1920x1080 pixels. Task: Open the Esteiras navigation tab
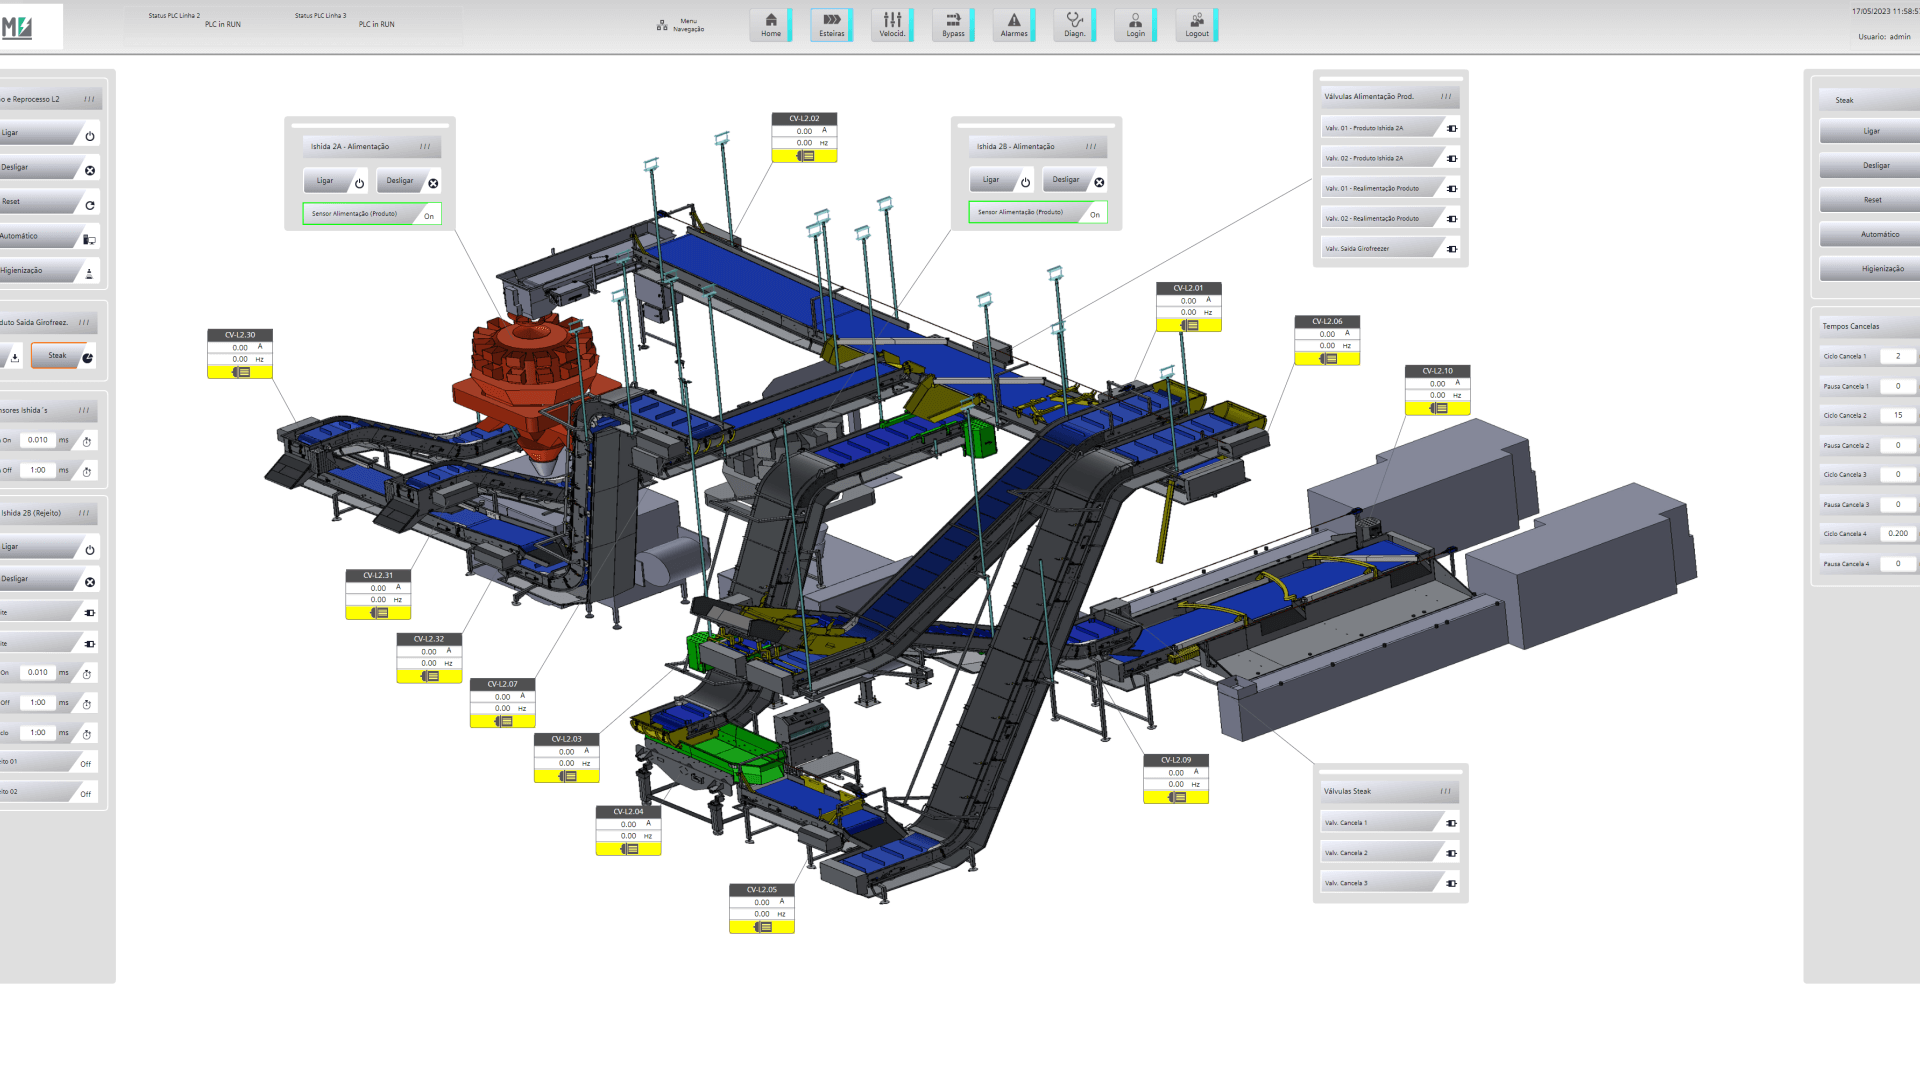pyautogui.click(x=832, y=25)
